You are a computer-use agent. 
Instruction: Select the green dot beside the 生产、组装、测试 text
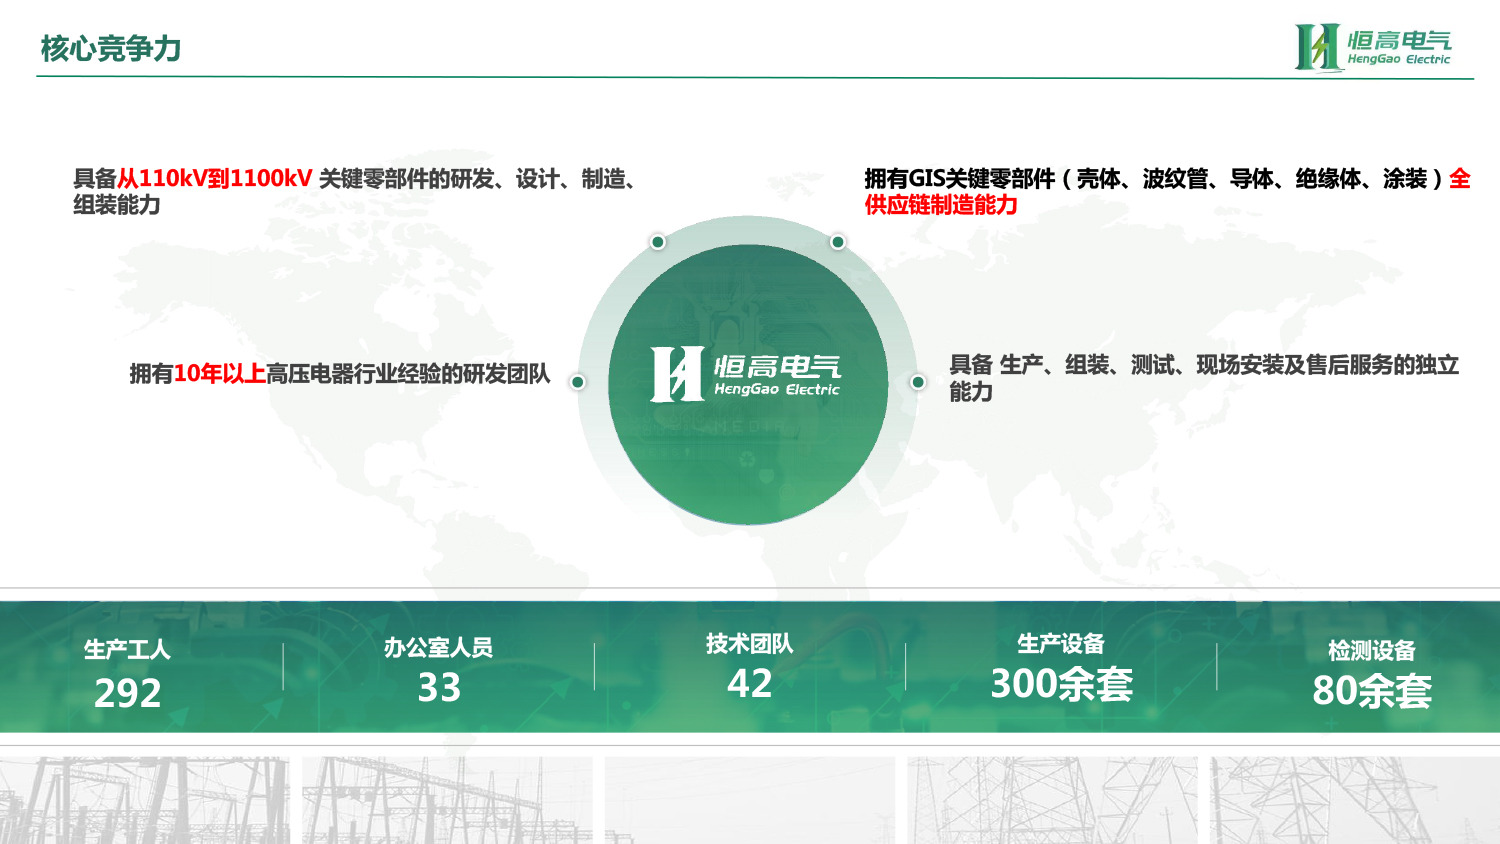917,382
